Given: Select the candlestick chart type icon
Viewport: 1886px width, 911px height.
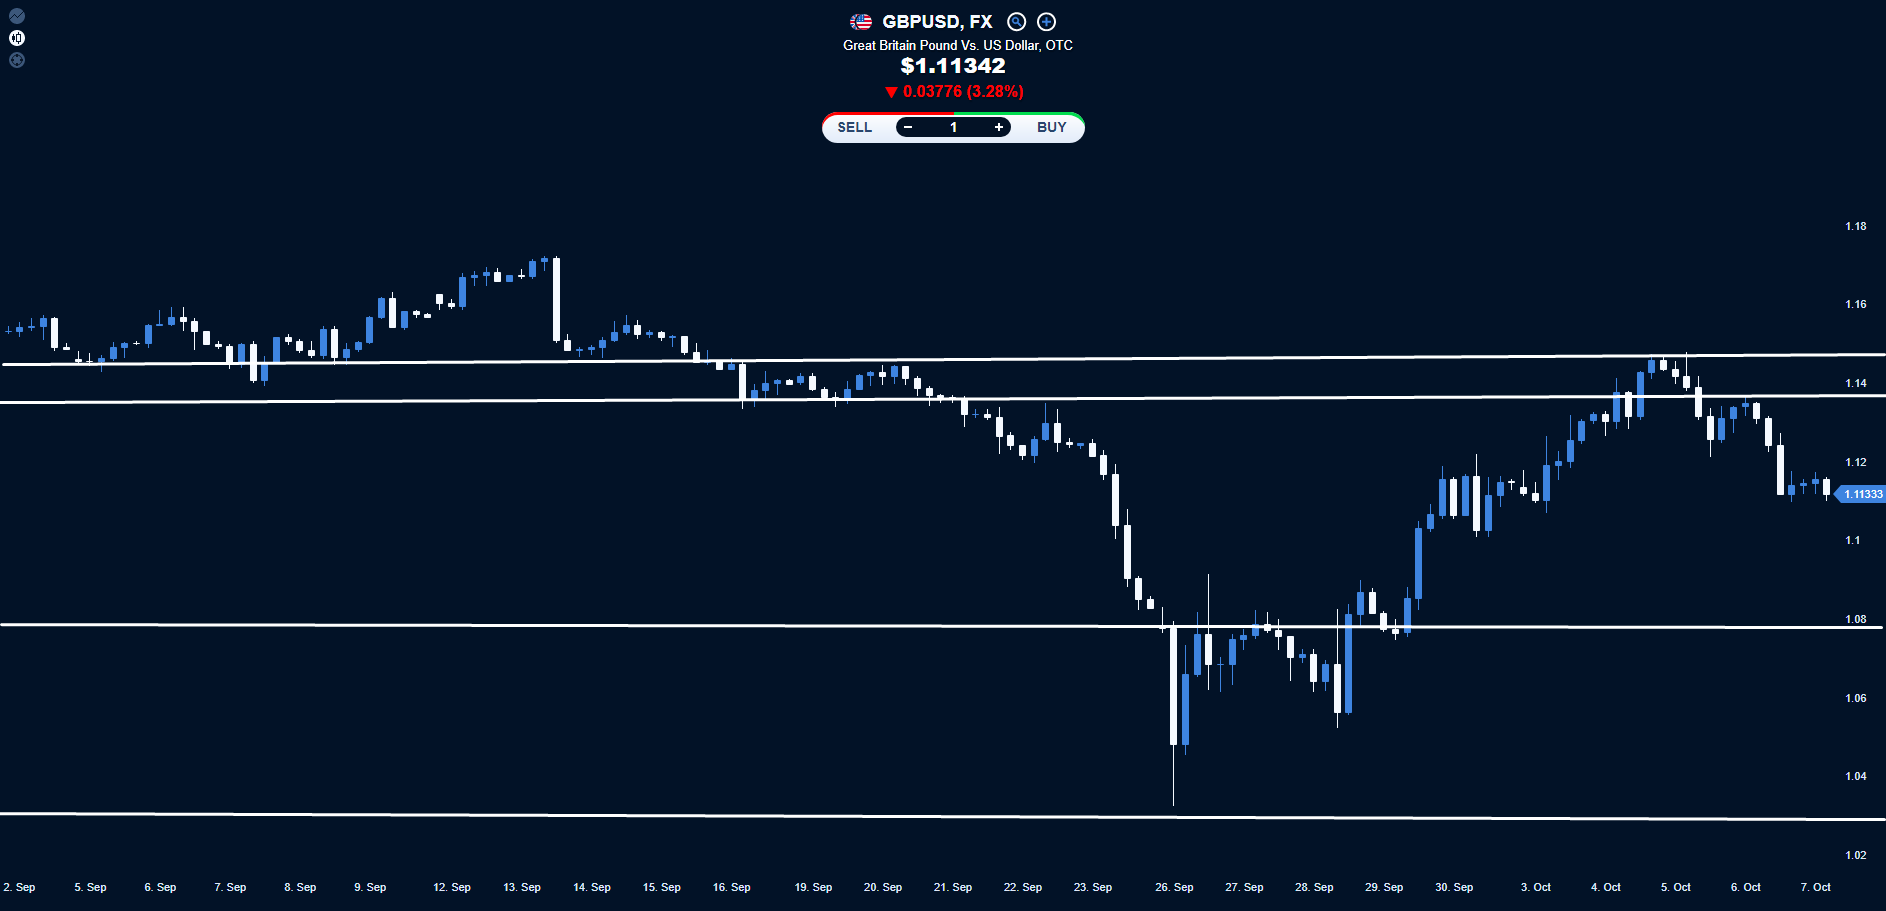Looking at the screenshot, I should 17,38.
